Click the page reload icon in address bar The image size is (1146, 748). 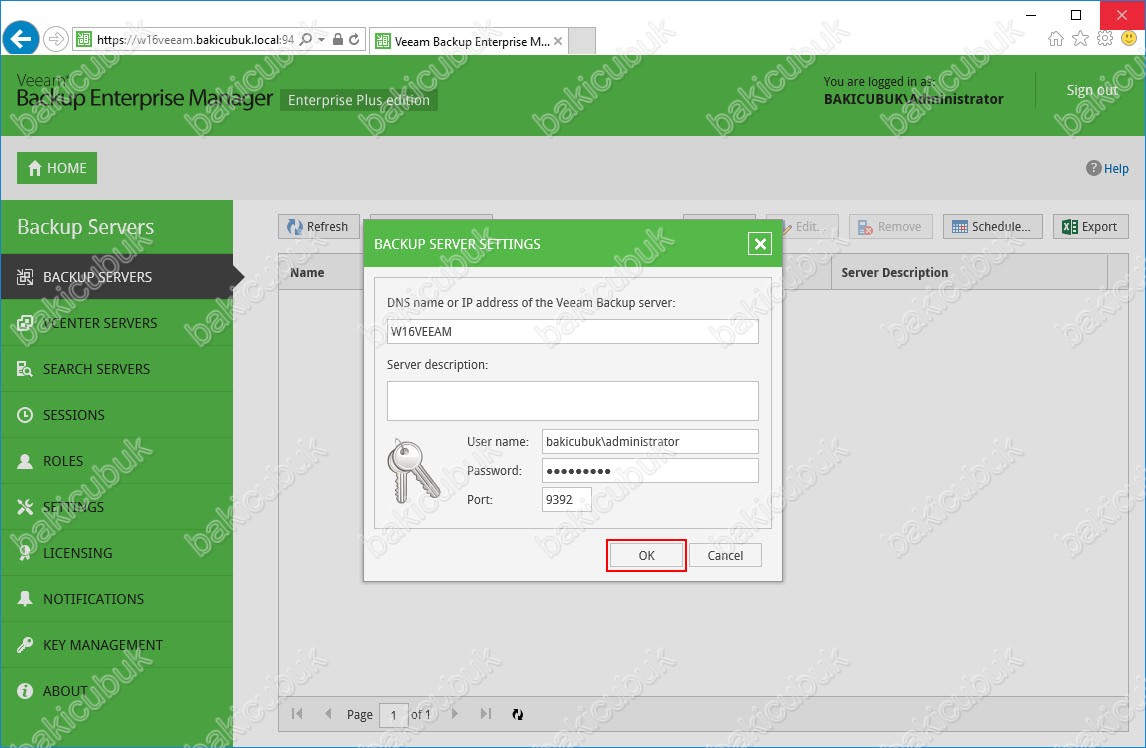coord(354,39)
